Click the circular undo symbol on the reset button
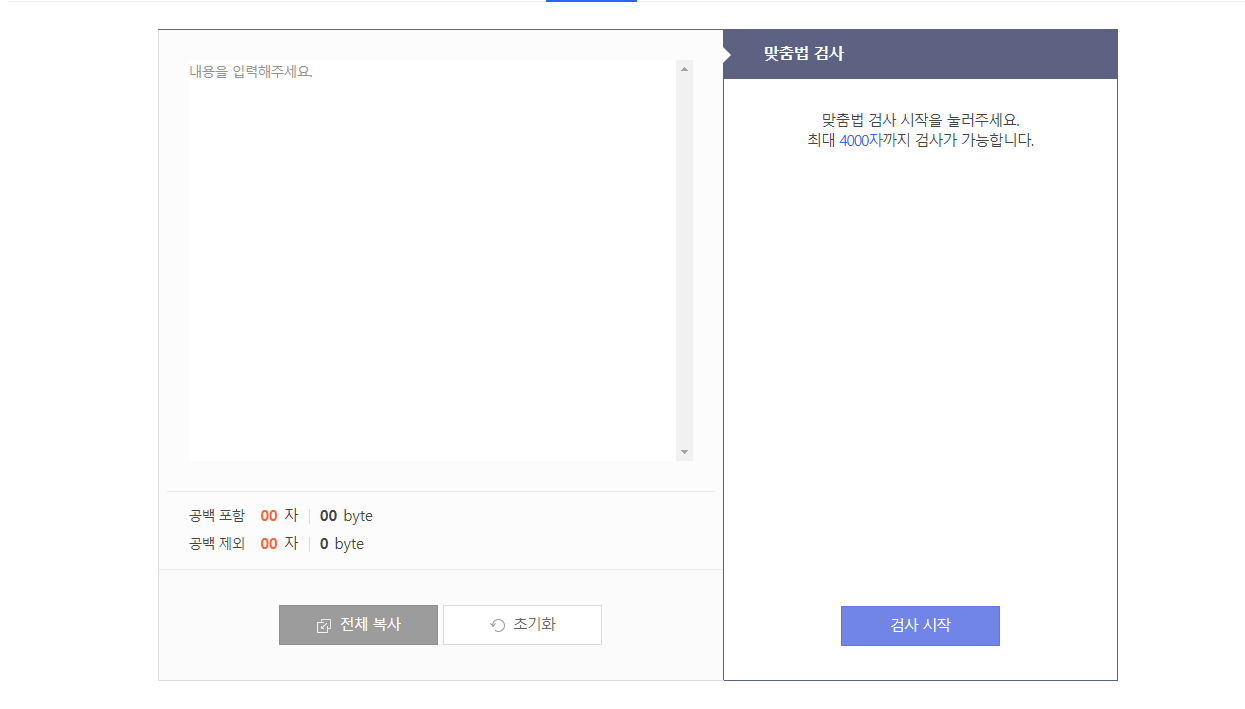The height and width of the screenshot is (709, 1245). (497, 624)
